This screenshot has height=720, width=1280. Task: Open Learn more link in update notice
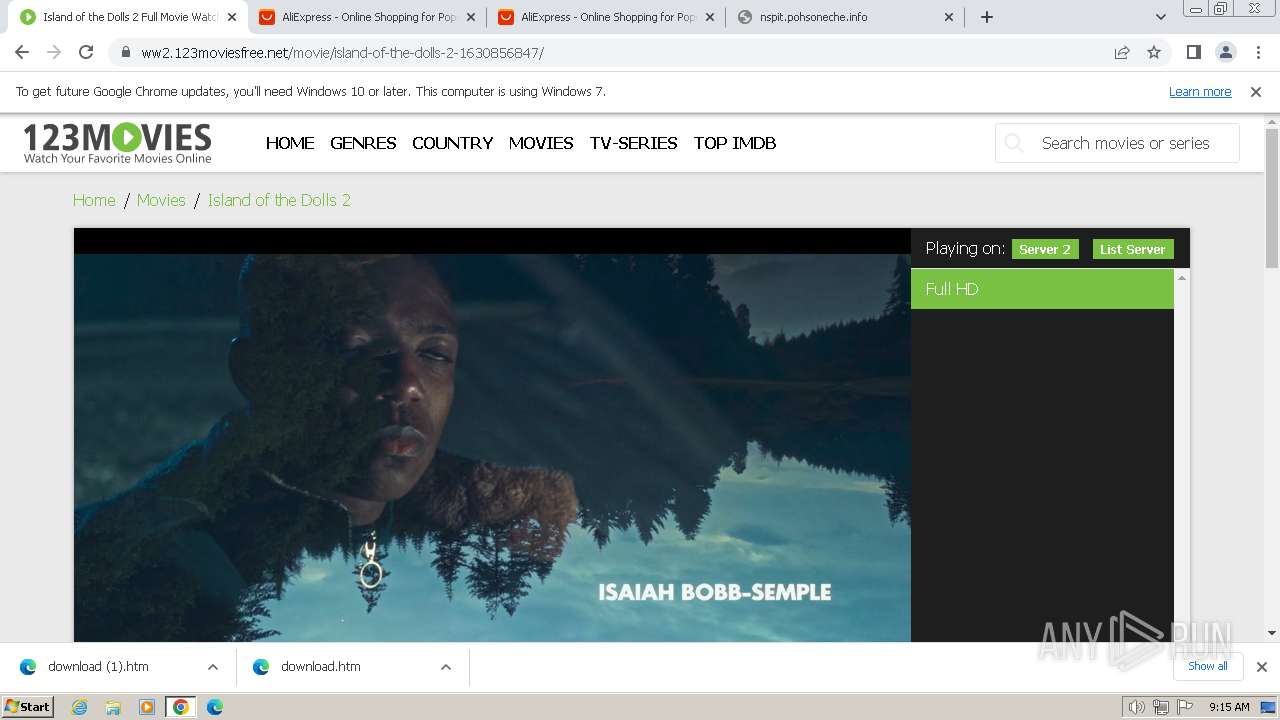1200,91
